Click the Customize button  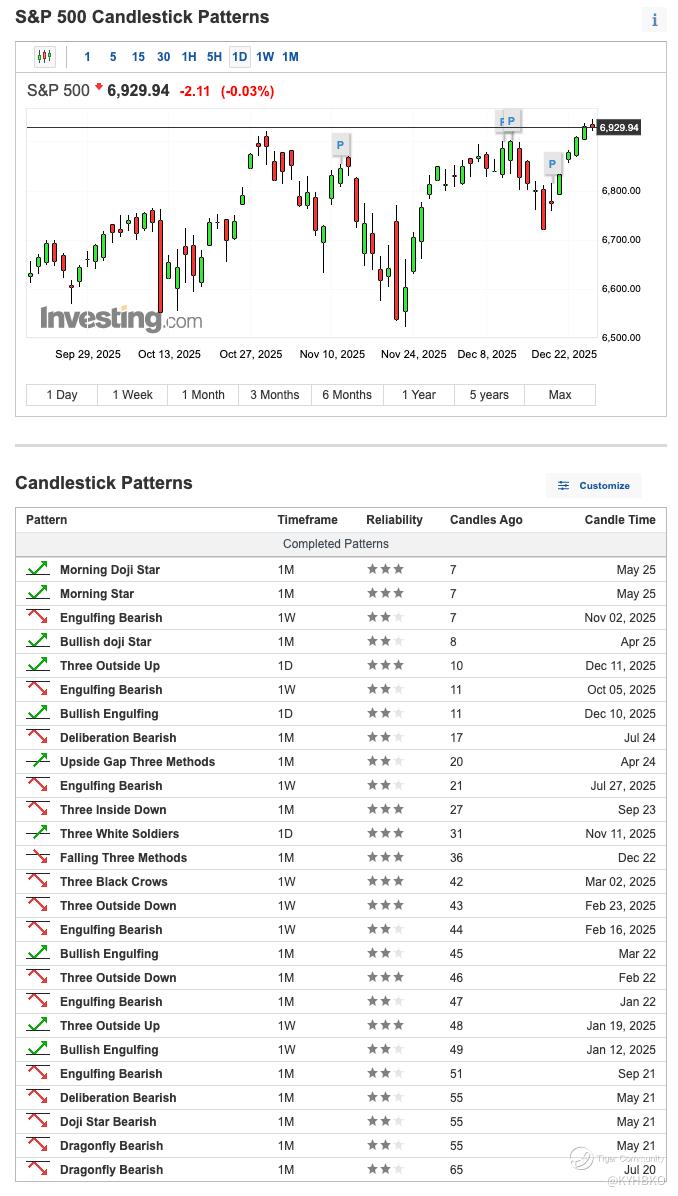pyautogui.click(x=593, y=486)
